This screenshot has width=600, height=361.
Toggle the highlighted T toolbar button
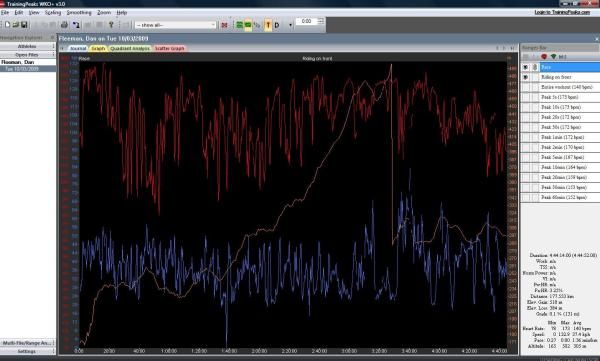[x=268, y=25]
